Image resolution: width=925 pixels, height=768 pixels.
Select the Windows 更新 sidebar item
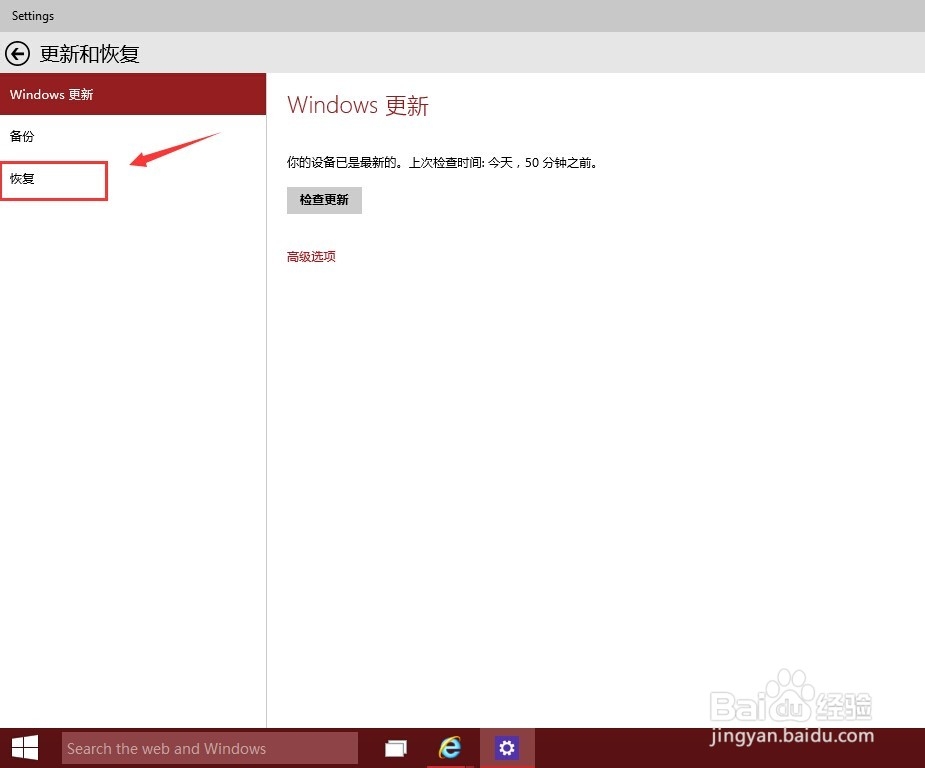point(133,94)
